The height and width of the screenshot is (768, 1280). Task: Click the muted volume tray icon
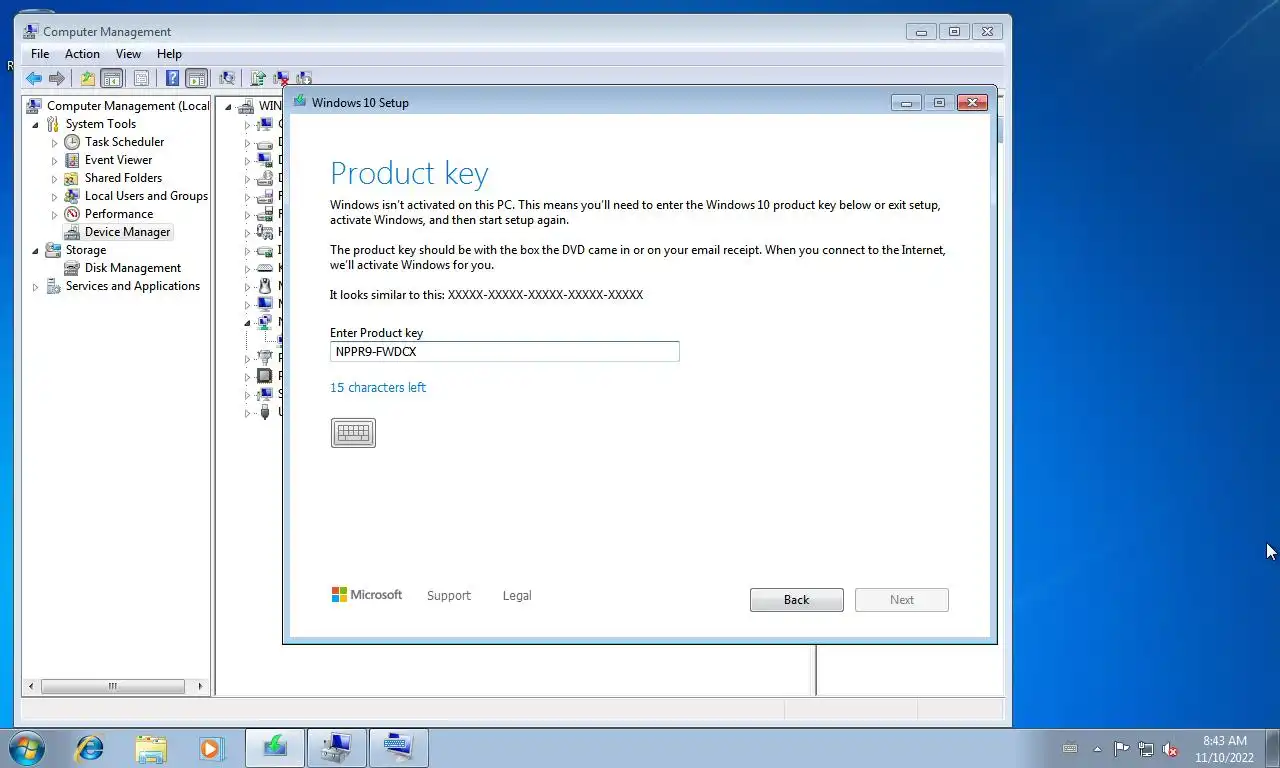point(1170,749)
